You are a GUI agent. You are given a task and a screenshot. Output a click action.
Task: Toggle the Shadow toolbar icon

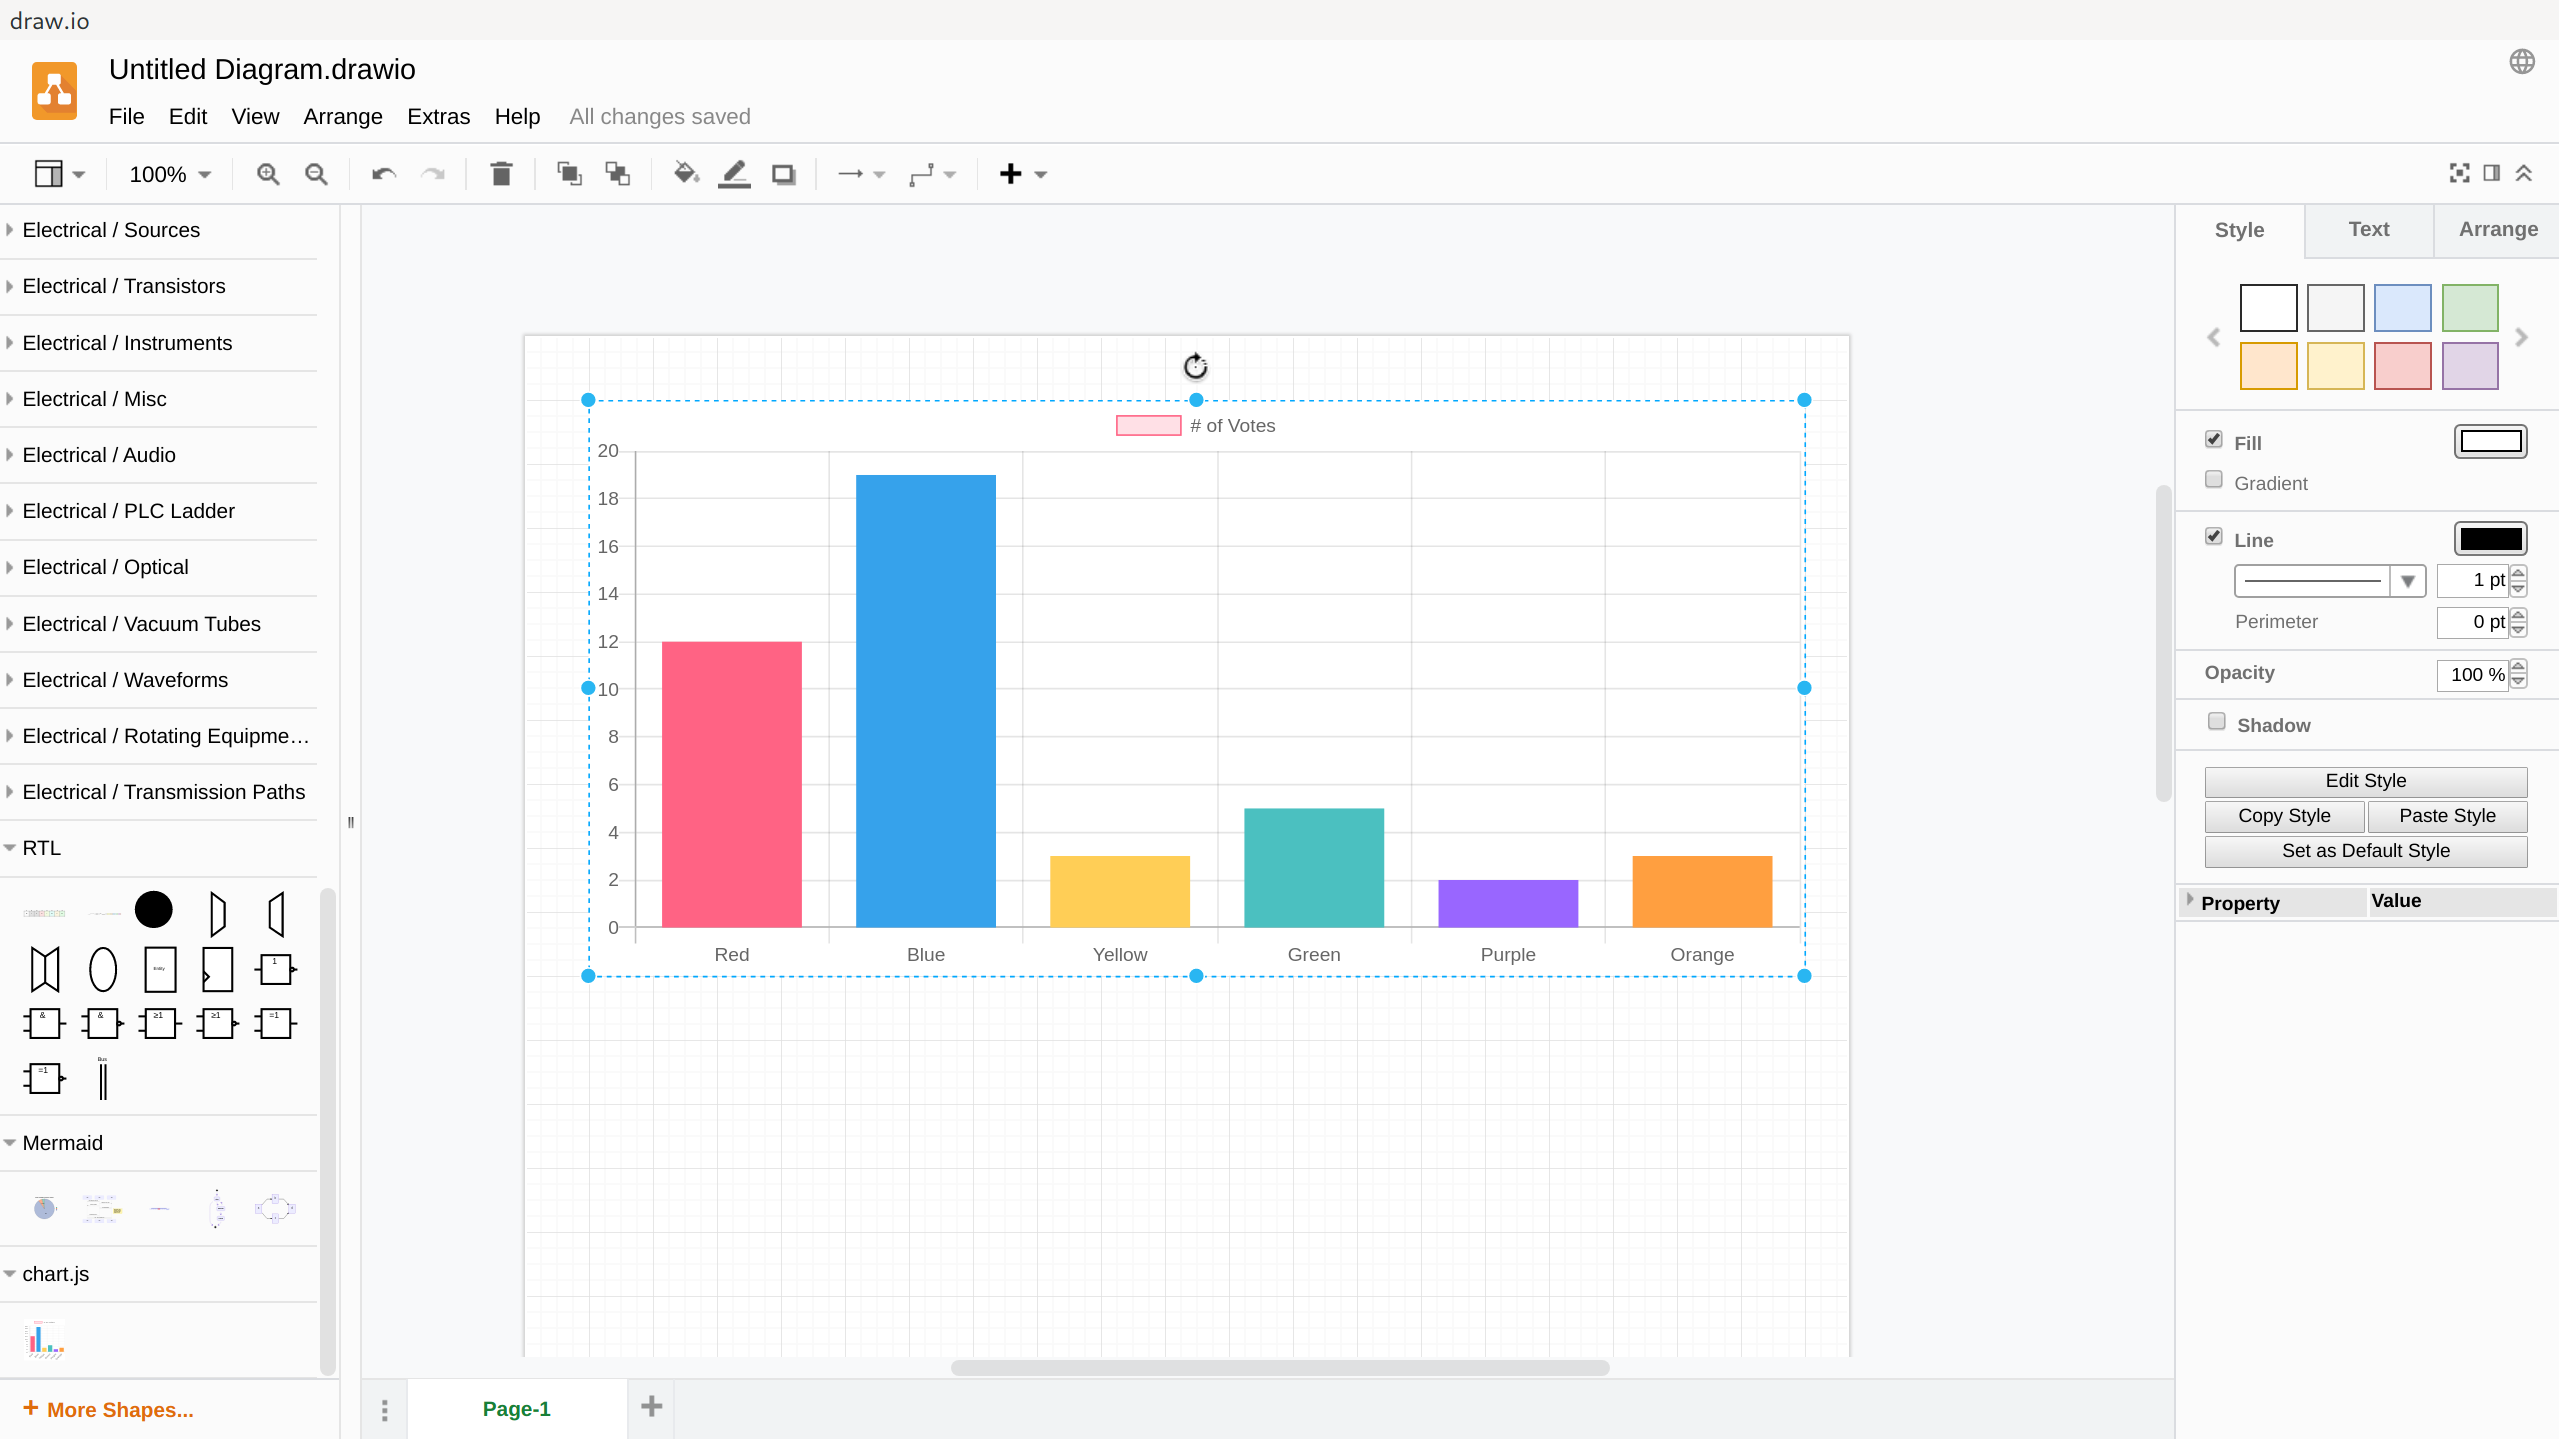pos(783,174)
